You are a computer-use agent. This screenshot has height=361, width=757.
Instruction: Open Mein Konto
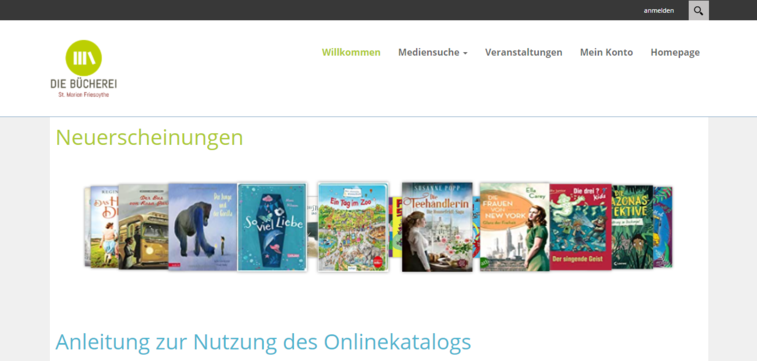click(x=606, y=52)
